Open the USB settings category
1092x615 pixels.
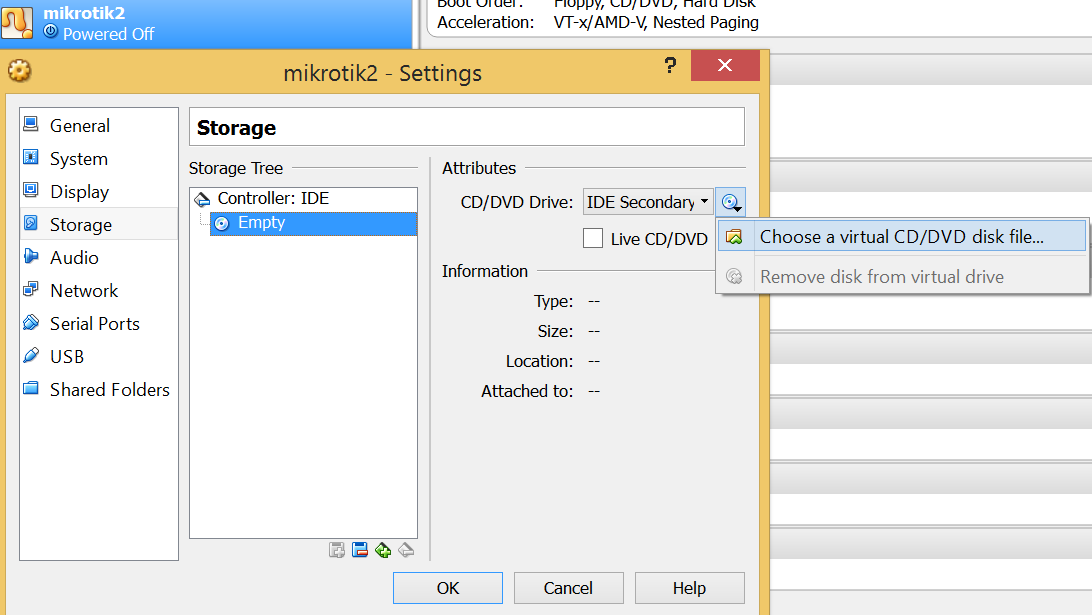click(x=99, y=357)
